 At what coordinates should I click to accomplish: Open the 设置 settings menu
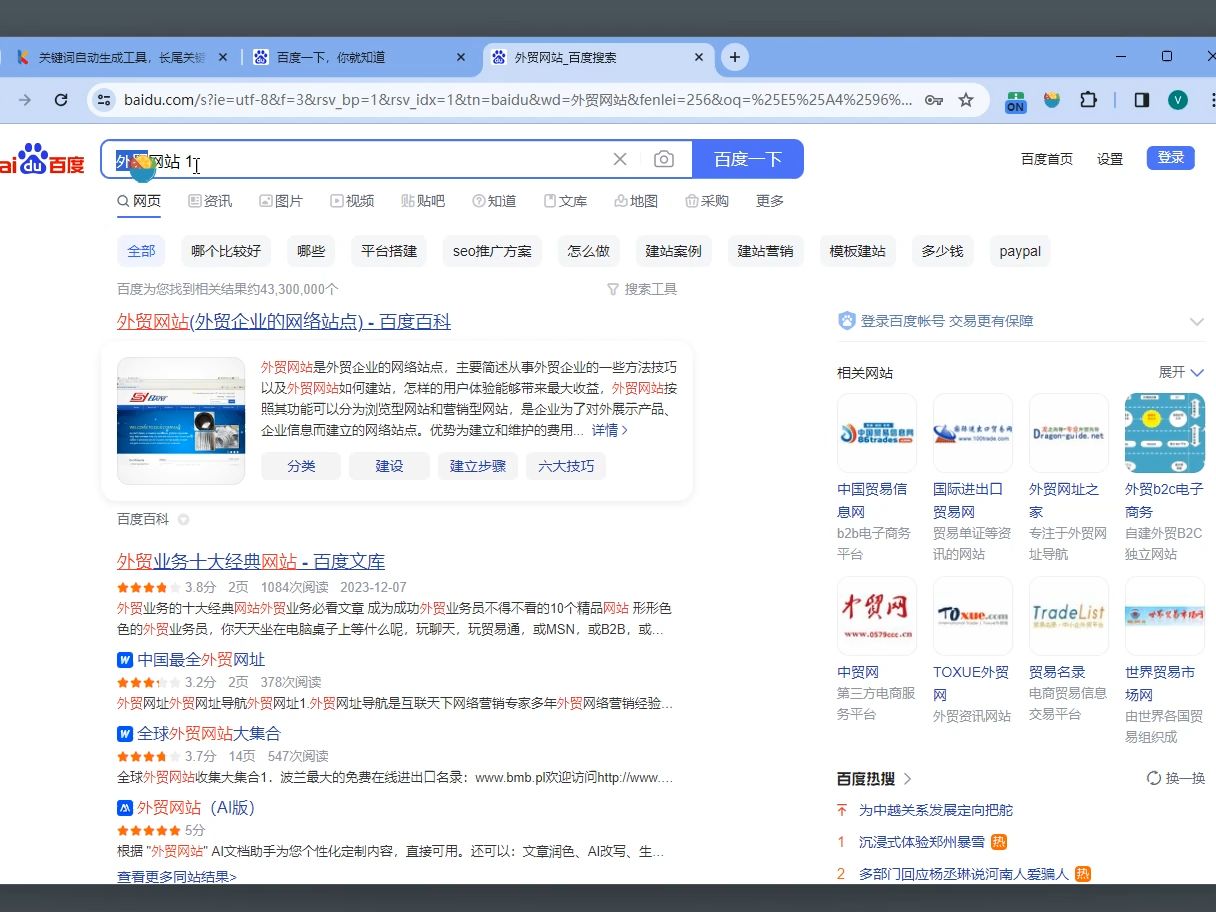[x=1110, y=159]
